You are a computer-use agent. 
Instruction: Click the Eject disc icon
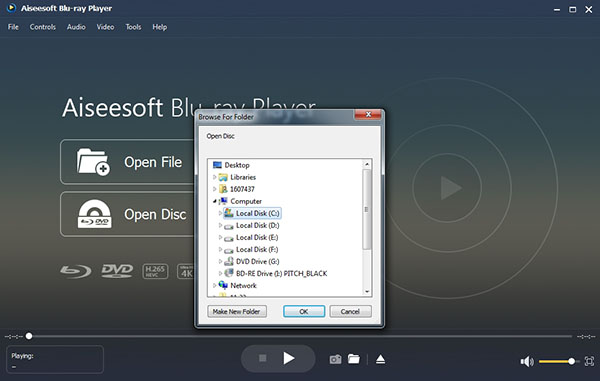pos(380,359)
